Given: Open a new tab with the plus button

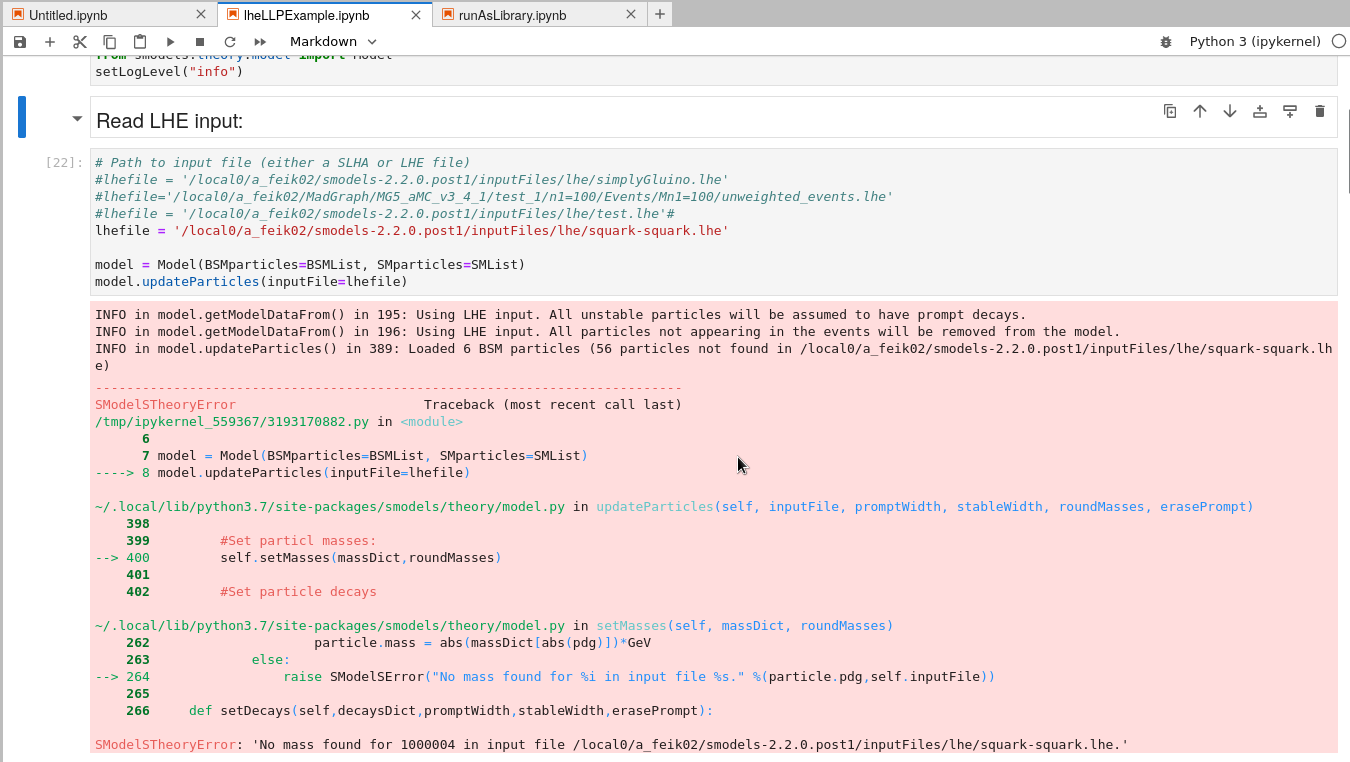Looking at the screenshot, I should pyautogui.click(x=659, y=14).
